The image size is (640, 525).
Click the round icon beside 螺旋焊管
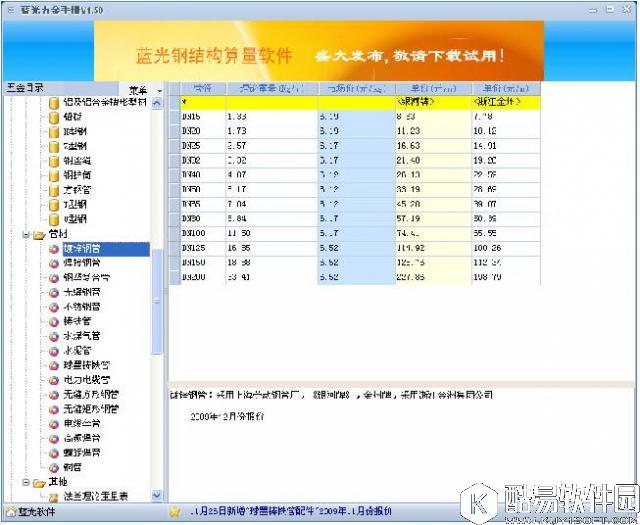coord(54,453)
